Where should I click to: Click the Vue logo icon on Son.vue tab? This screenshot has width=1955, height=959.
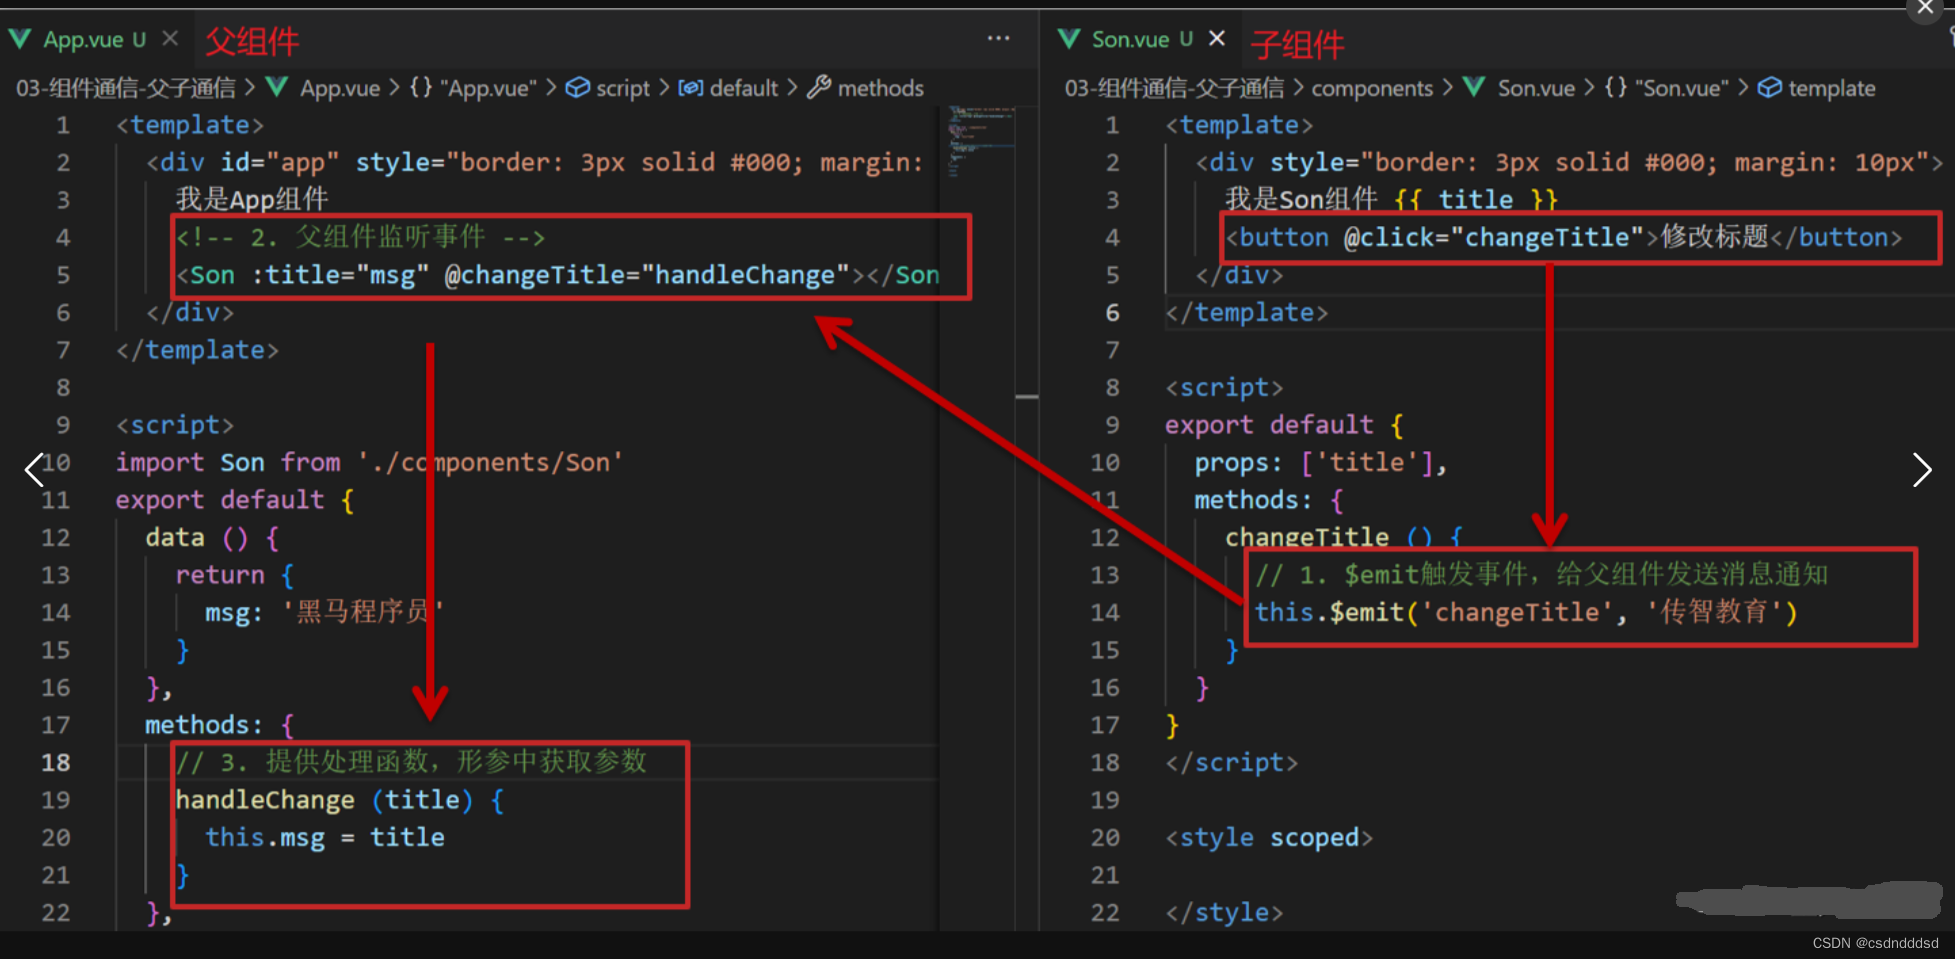pos(1069,39)
